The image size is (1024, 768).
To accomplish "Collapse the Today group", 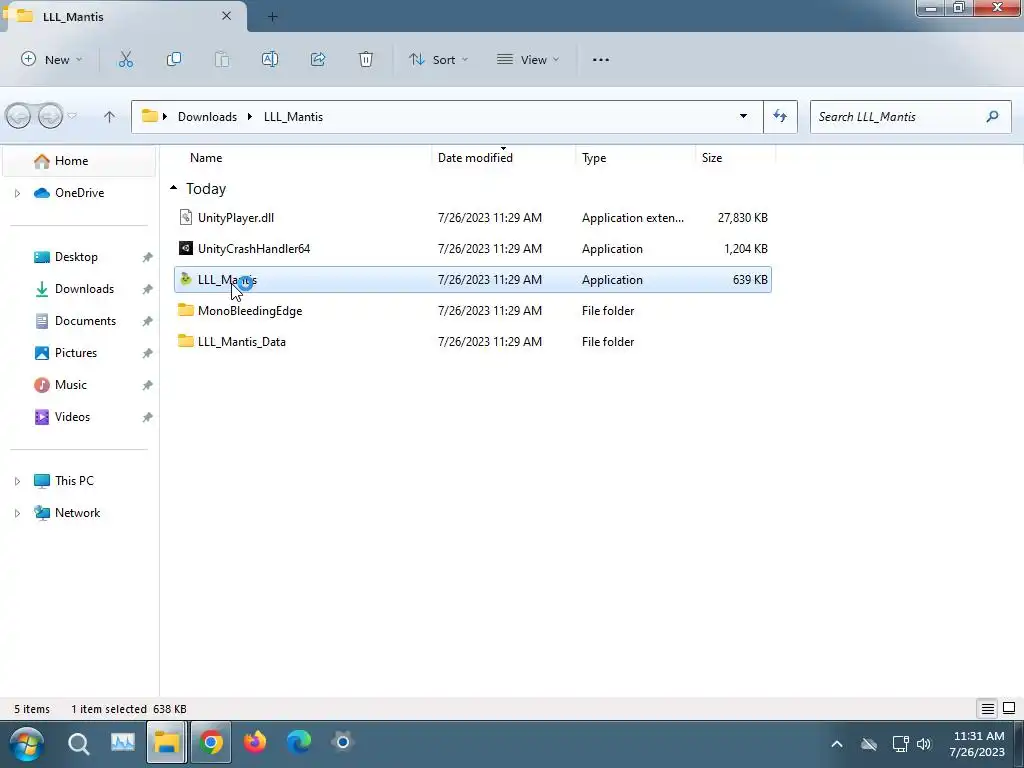I will [173, 188].
